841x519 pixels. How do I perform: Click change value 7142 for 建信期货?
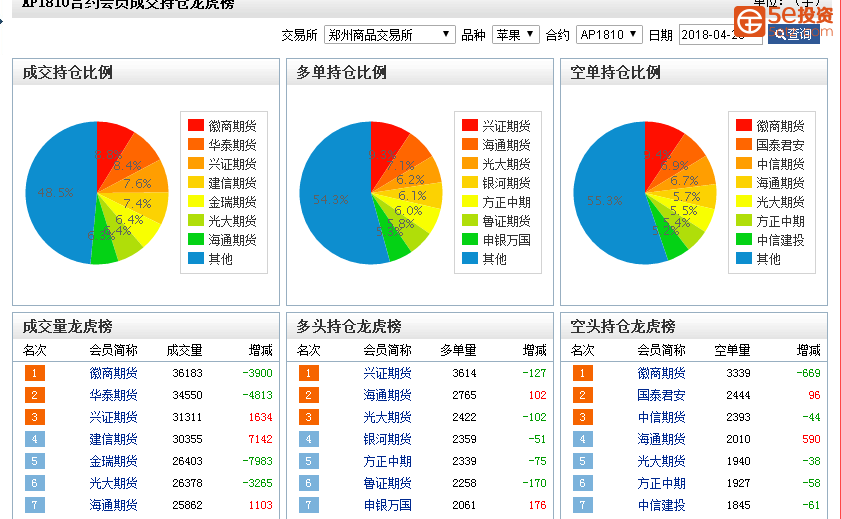coord(260,439)
